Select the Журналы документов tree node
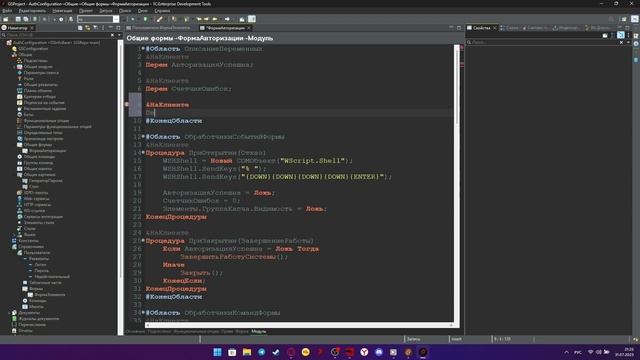The image size is (640, 360). point(39,319)
